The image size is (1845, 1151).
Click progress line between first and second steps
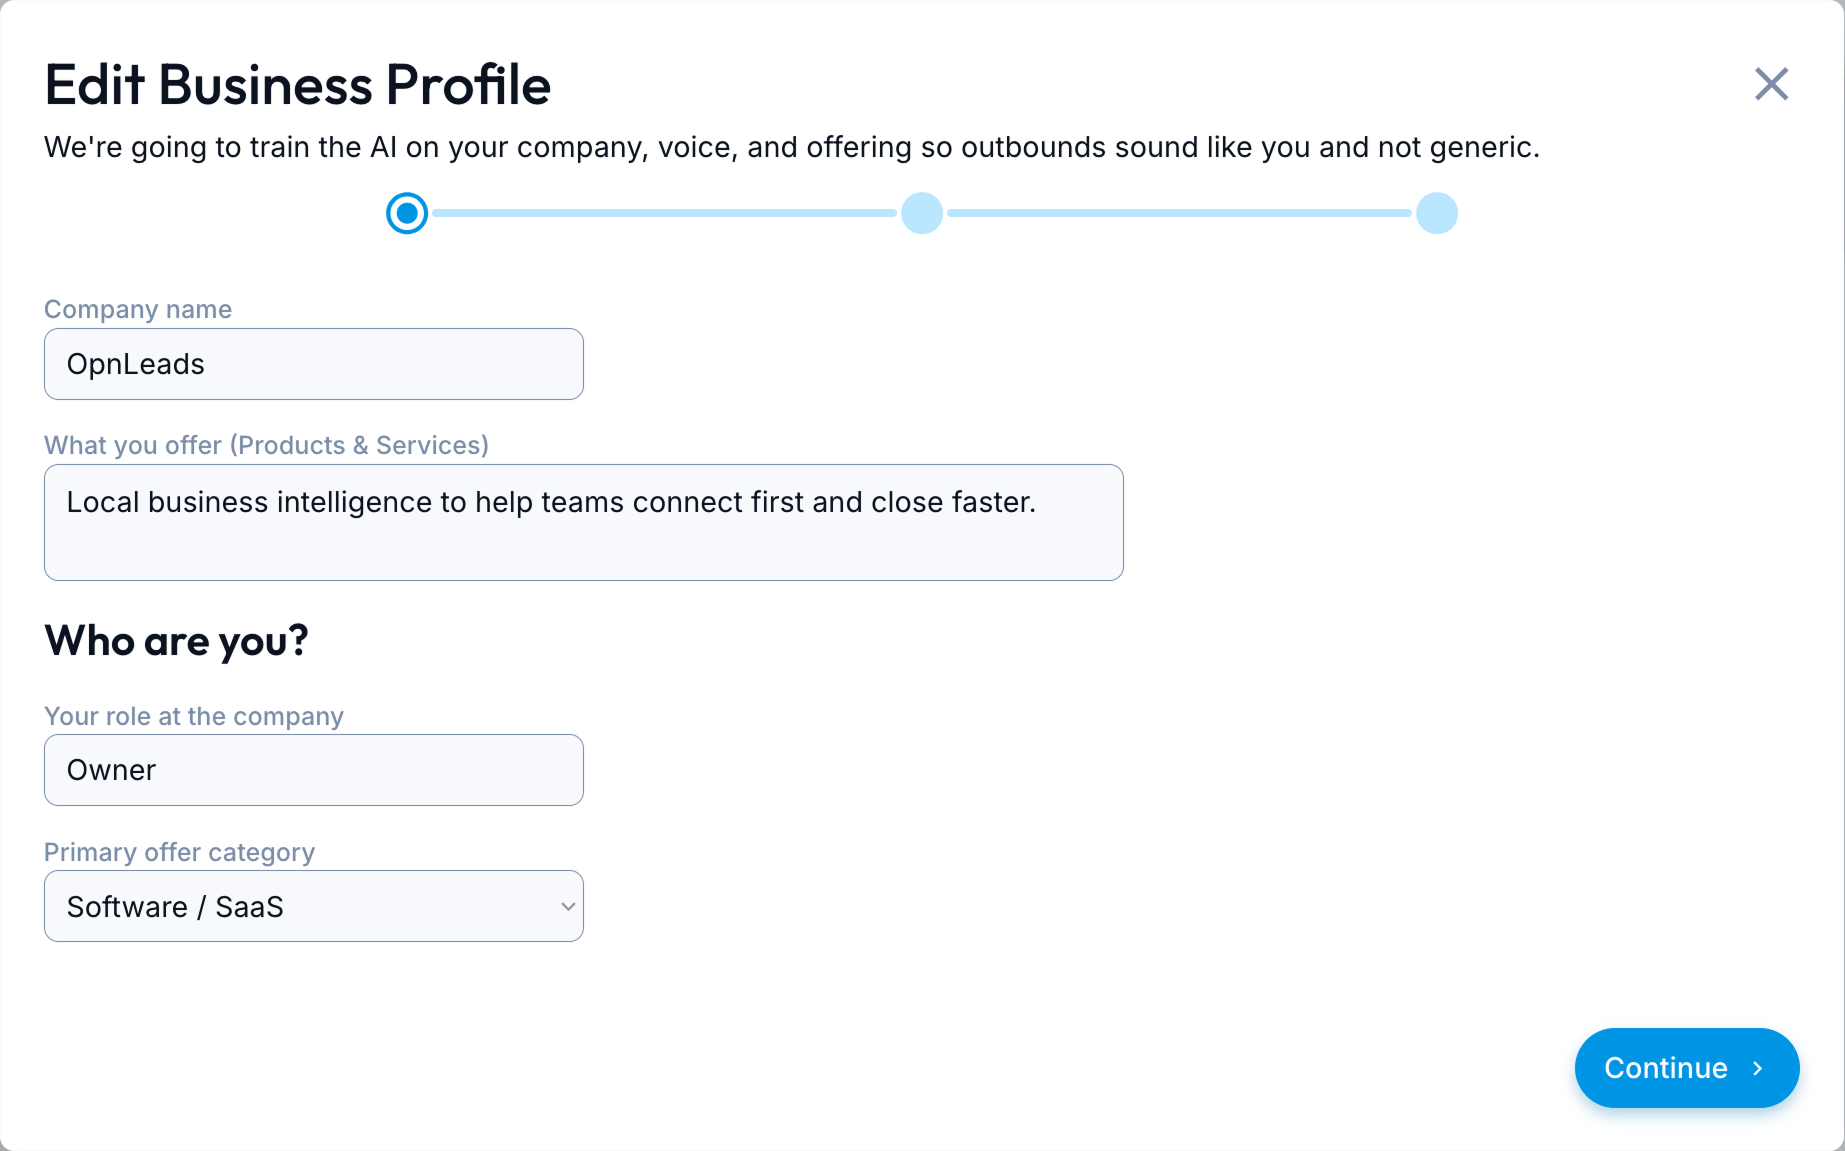[x=664, y=213]
